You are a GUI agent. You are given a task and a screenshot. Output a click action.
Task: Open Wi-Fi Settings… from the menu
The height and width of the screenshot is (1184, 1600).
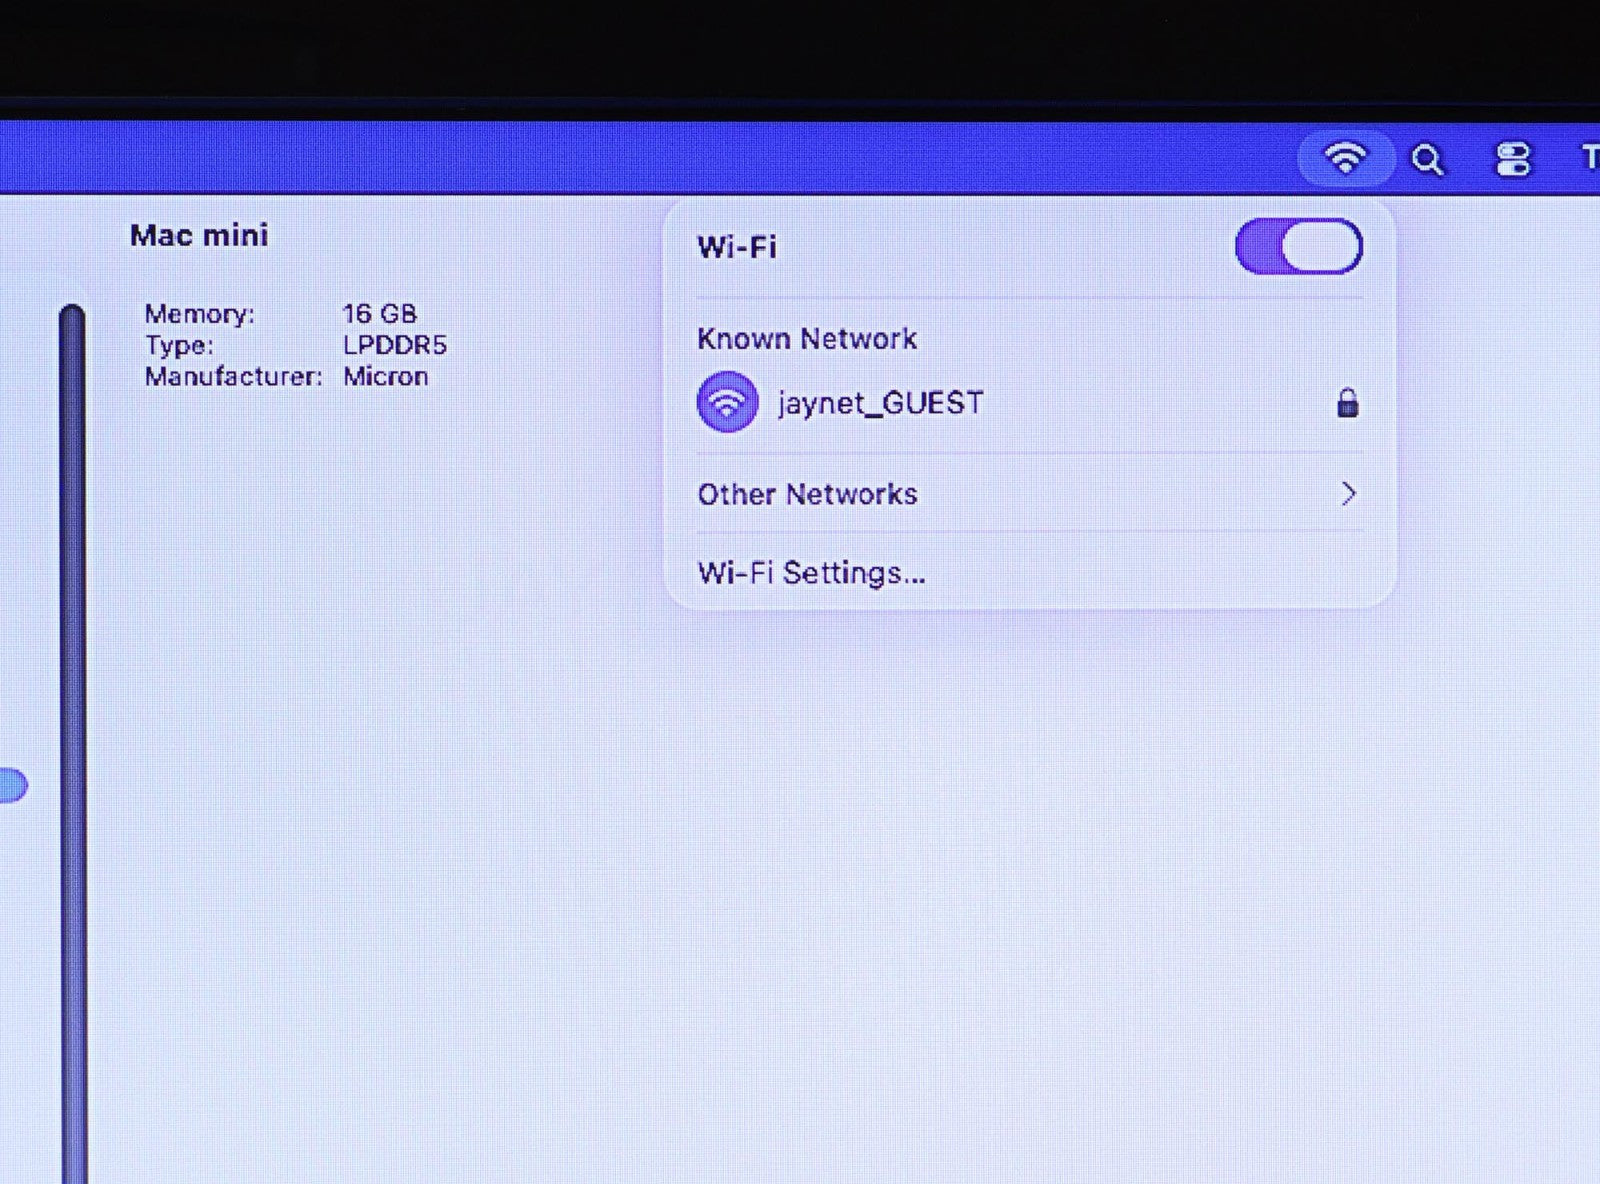click(811, 573)
